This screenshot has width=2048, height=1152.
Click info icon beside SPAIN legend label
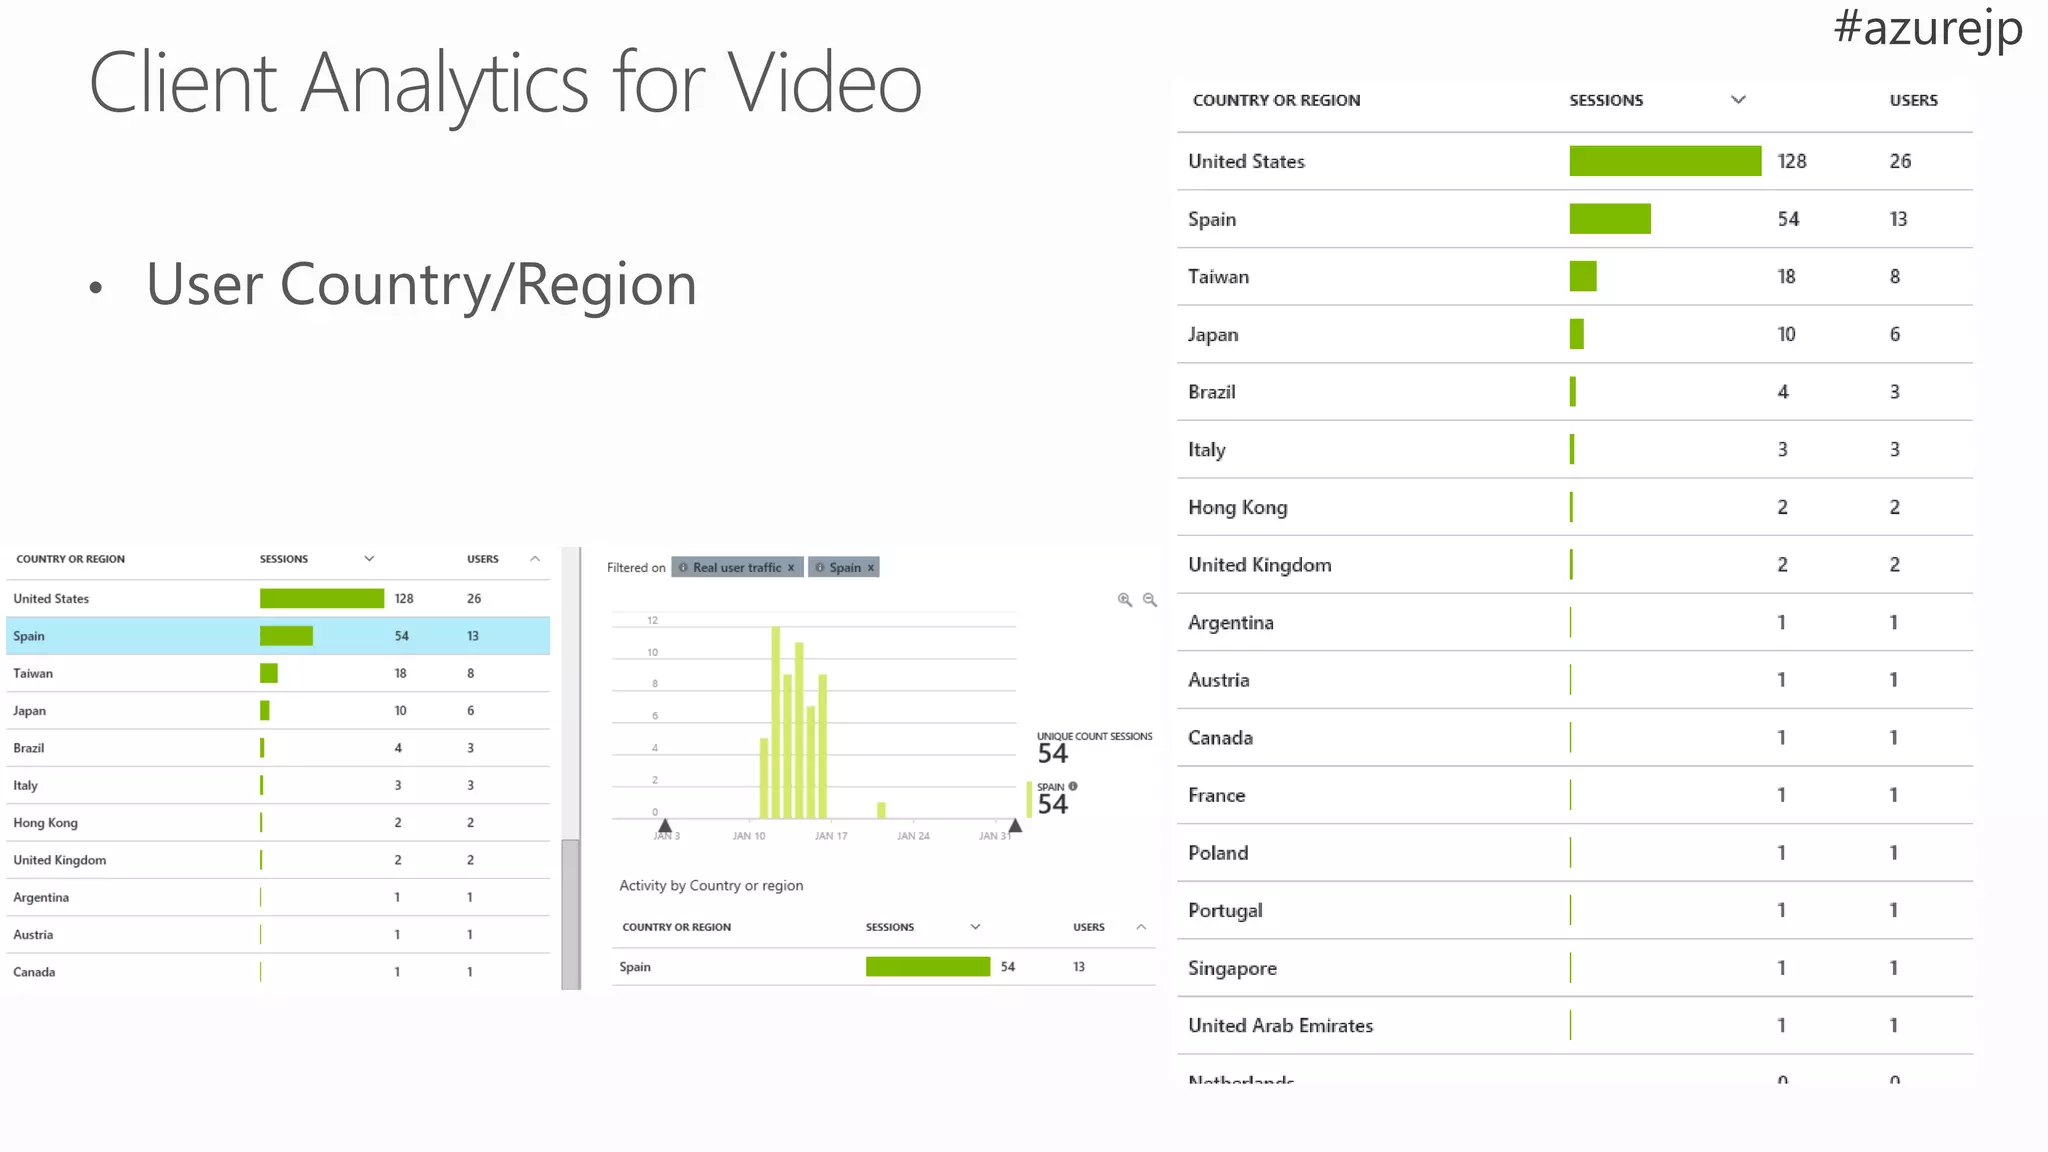click(x=1073, y=786)
